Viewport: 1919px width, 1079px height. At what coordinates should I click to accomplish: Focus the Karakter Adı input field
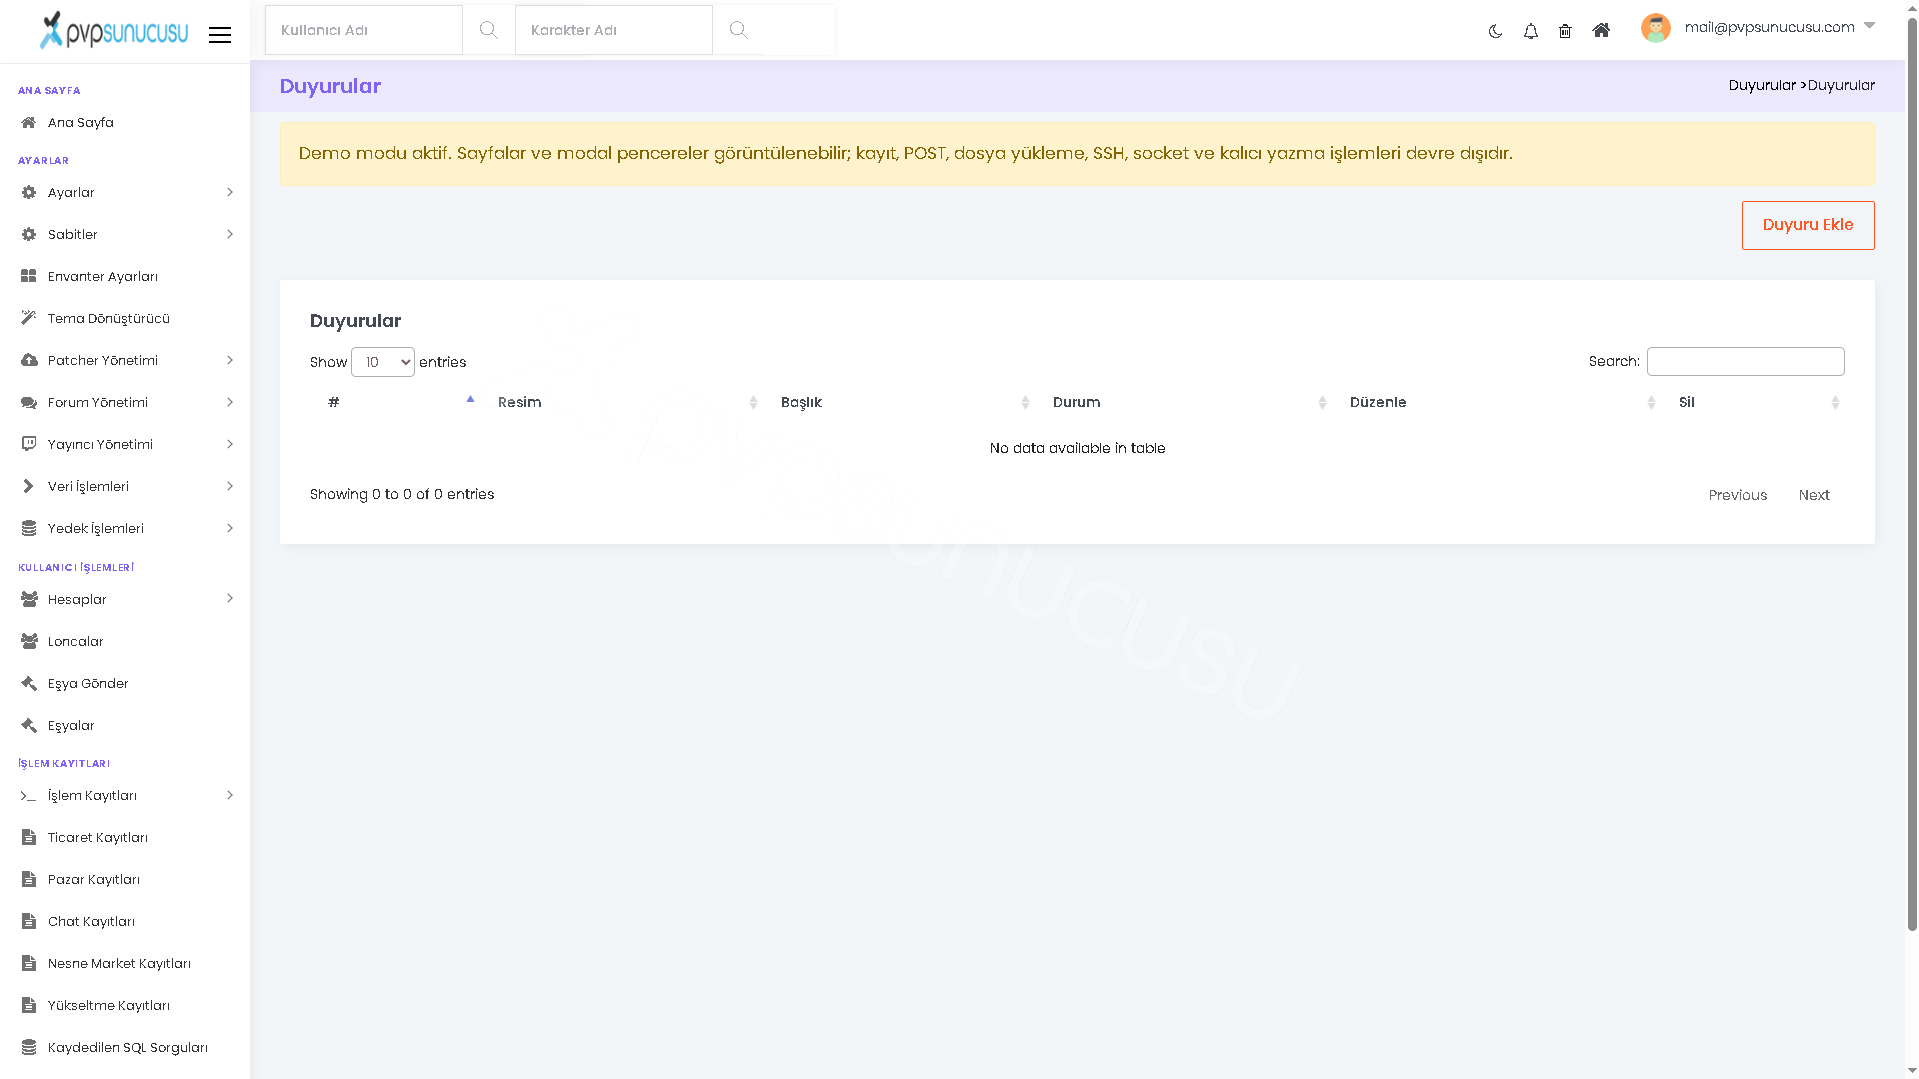pos(614,30)
